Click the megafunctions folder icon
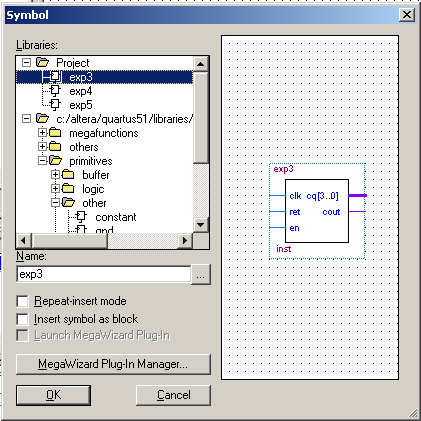This screenshot has width=421, height=421. click(x=55, y=133)
